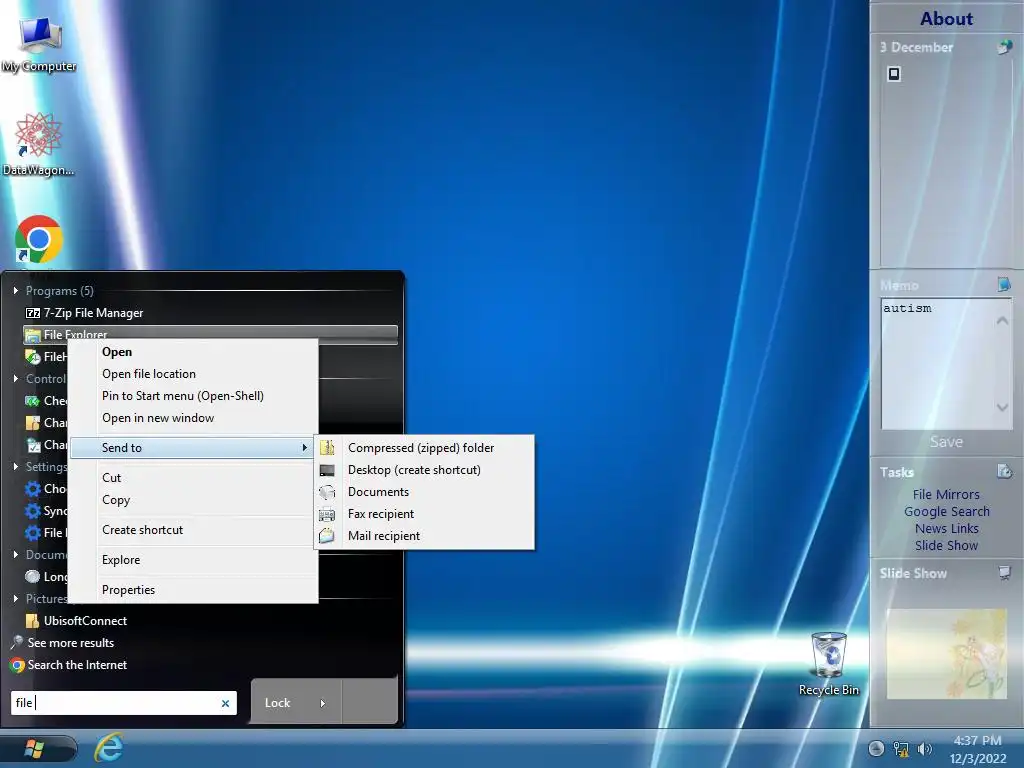Image resolution: width=1024 pixels, height=768 pixels.
Task: Click the Memo panel header icon
Action: 1004,284
